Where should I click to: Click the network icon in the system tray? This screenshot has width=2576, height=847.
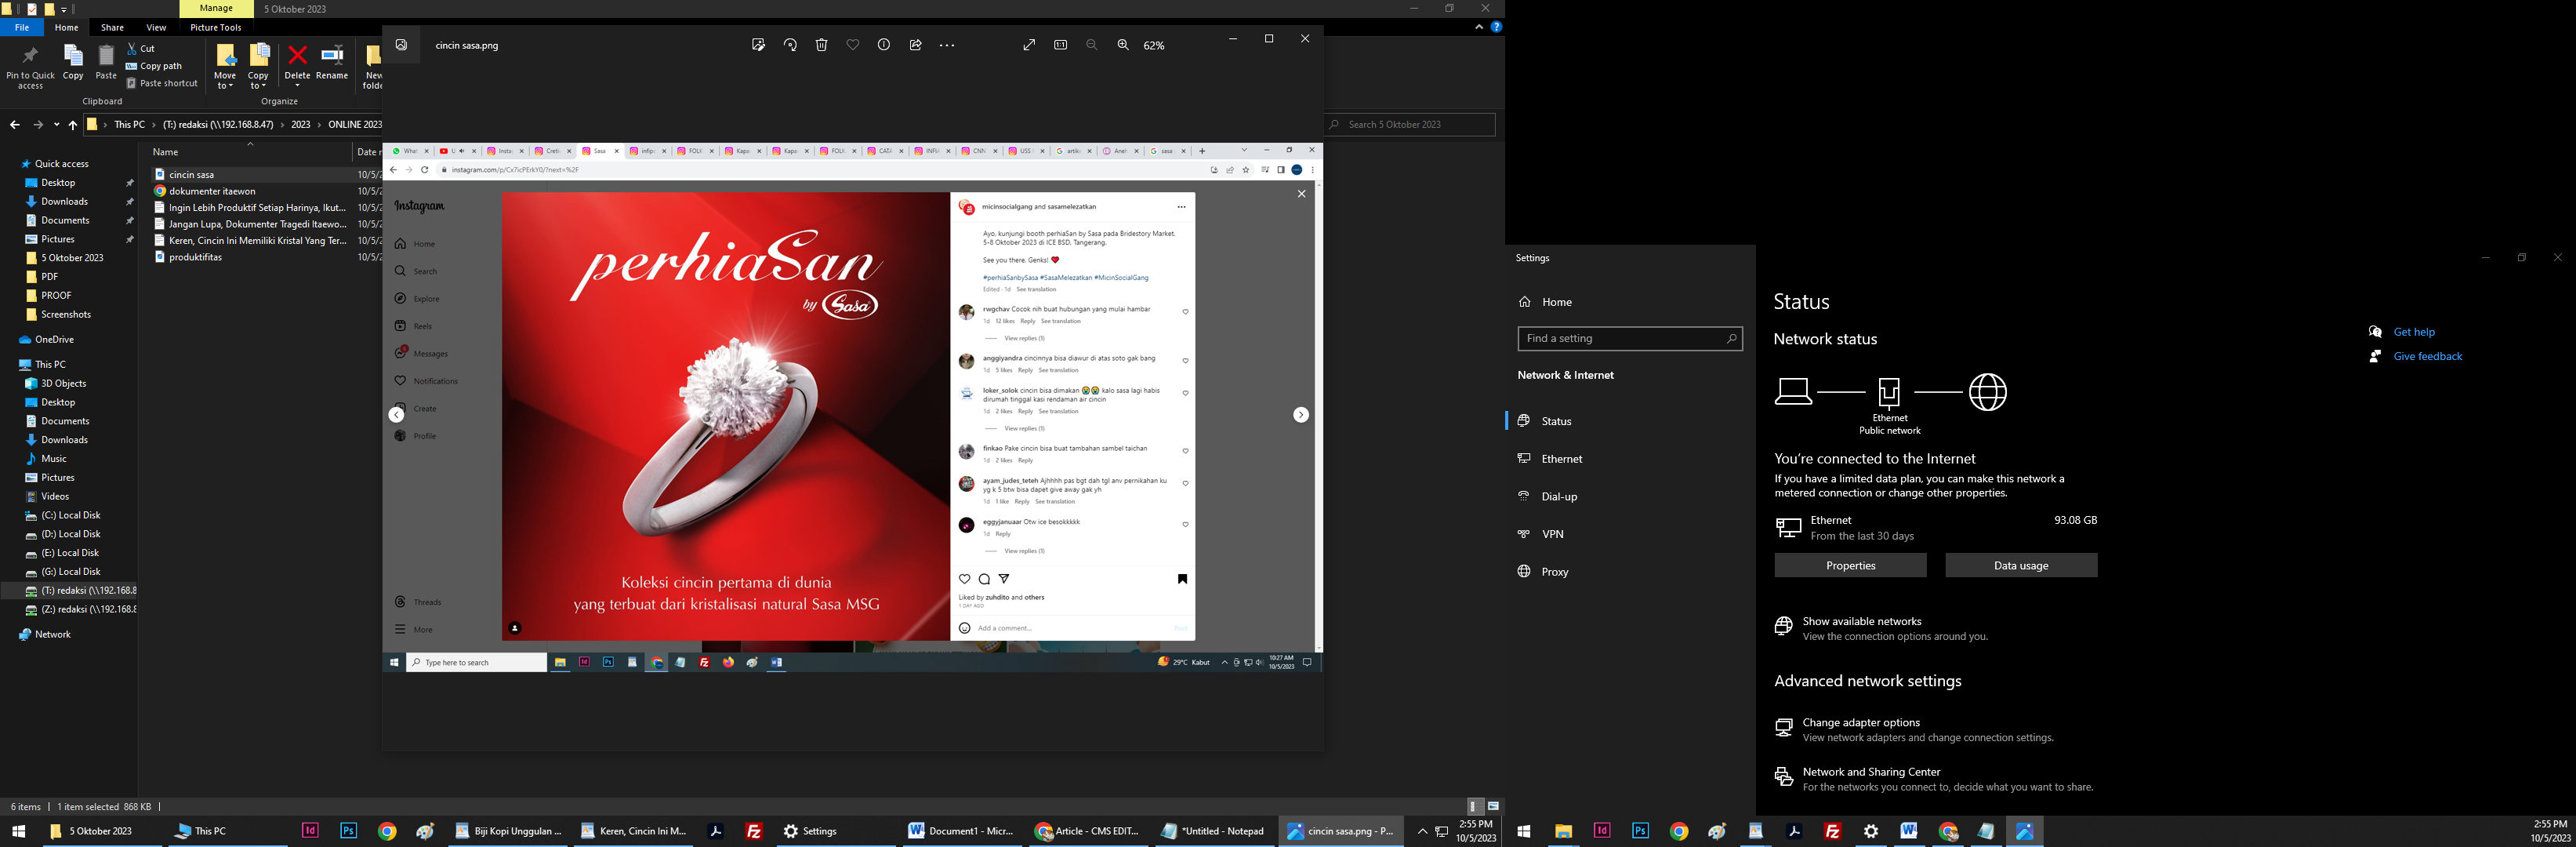point(1442,831)
